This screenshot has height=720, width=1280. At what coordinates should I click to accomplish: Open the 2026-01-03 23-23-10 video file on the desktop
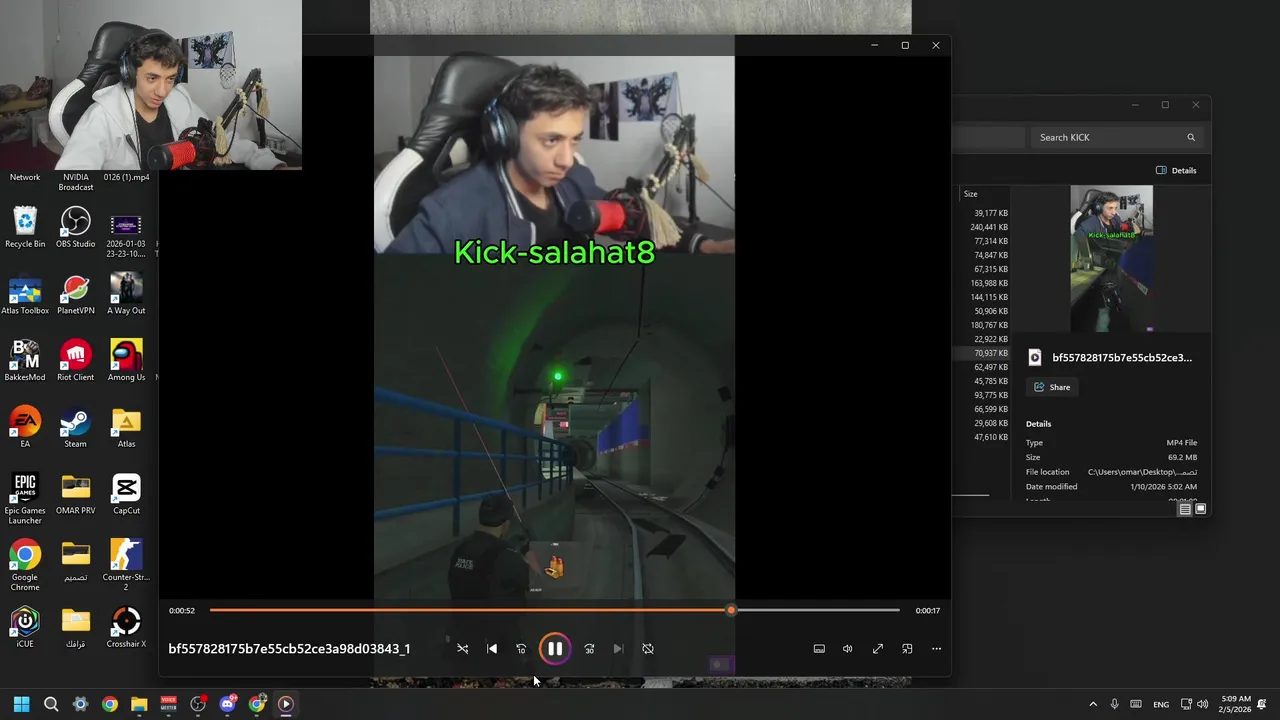coord(126,236)
